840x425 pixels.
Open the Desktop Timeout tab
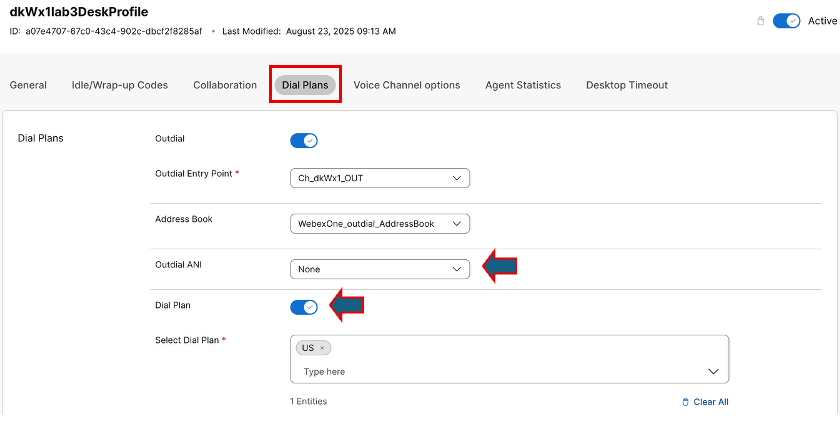tap(627, 85)
